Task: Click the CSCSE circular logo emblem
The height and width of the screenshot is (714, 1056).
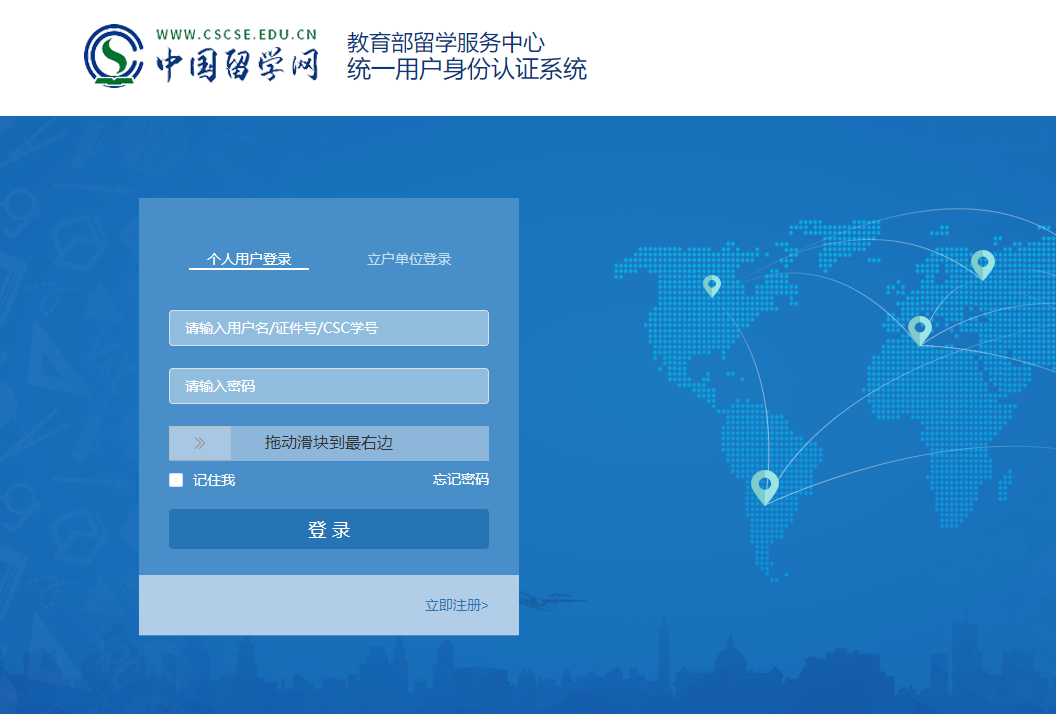Action: [114, 56]
